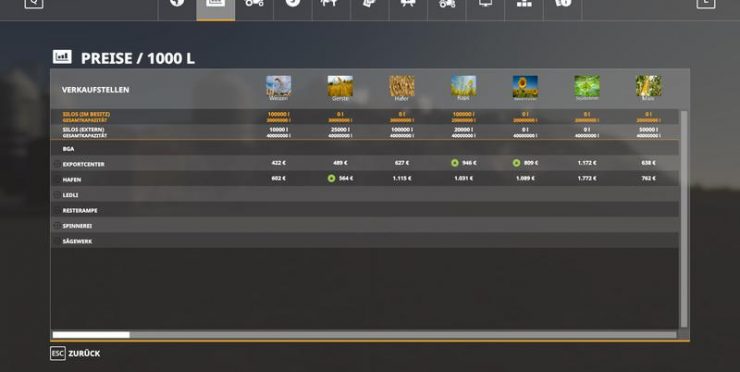
Task: Select the Mais crop thumbnail
Action: (648, 86)
